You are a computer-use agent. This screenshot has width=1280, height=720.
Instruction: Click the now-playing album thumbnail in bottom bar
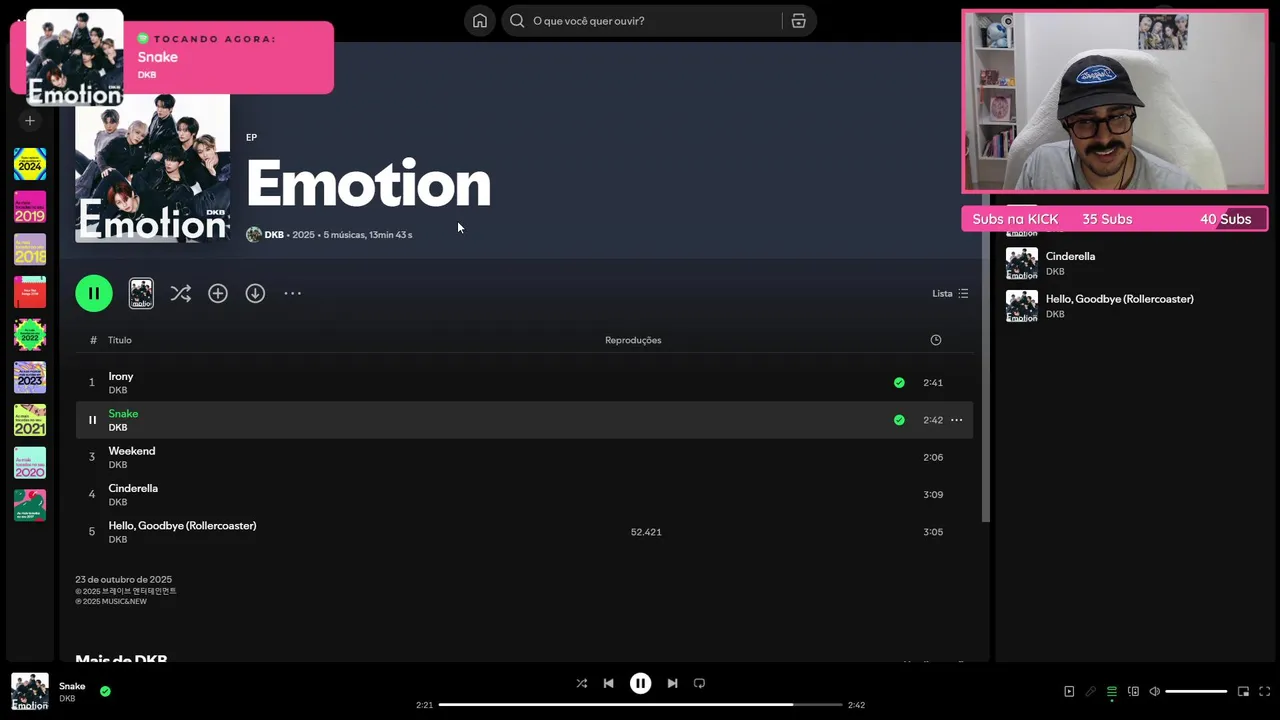(29, 691)
